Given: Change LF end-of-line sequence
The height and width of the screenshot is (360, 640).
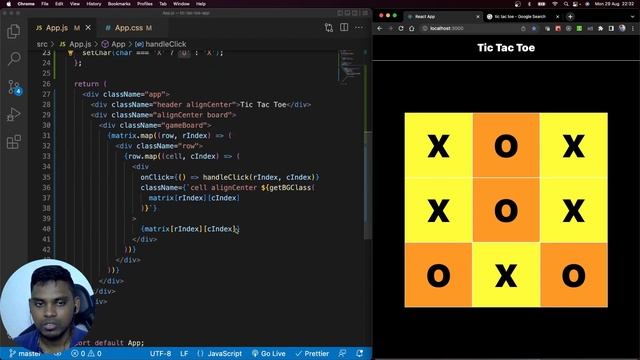Looking at the screenshot, I should pos(184,353).
